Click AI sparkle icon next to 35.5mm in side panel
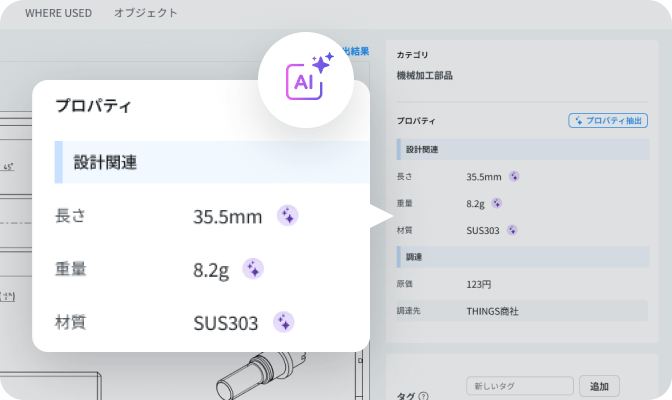The height and width of the screenshot is (400, 672). (514, 176)
